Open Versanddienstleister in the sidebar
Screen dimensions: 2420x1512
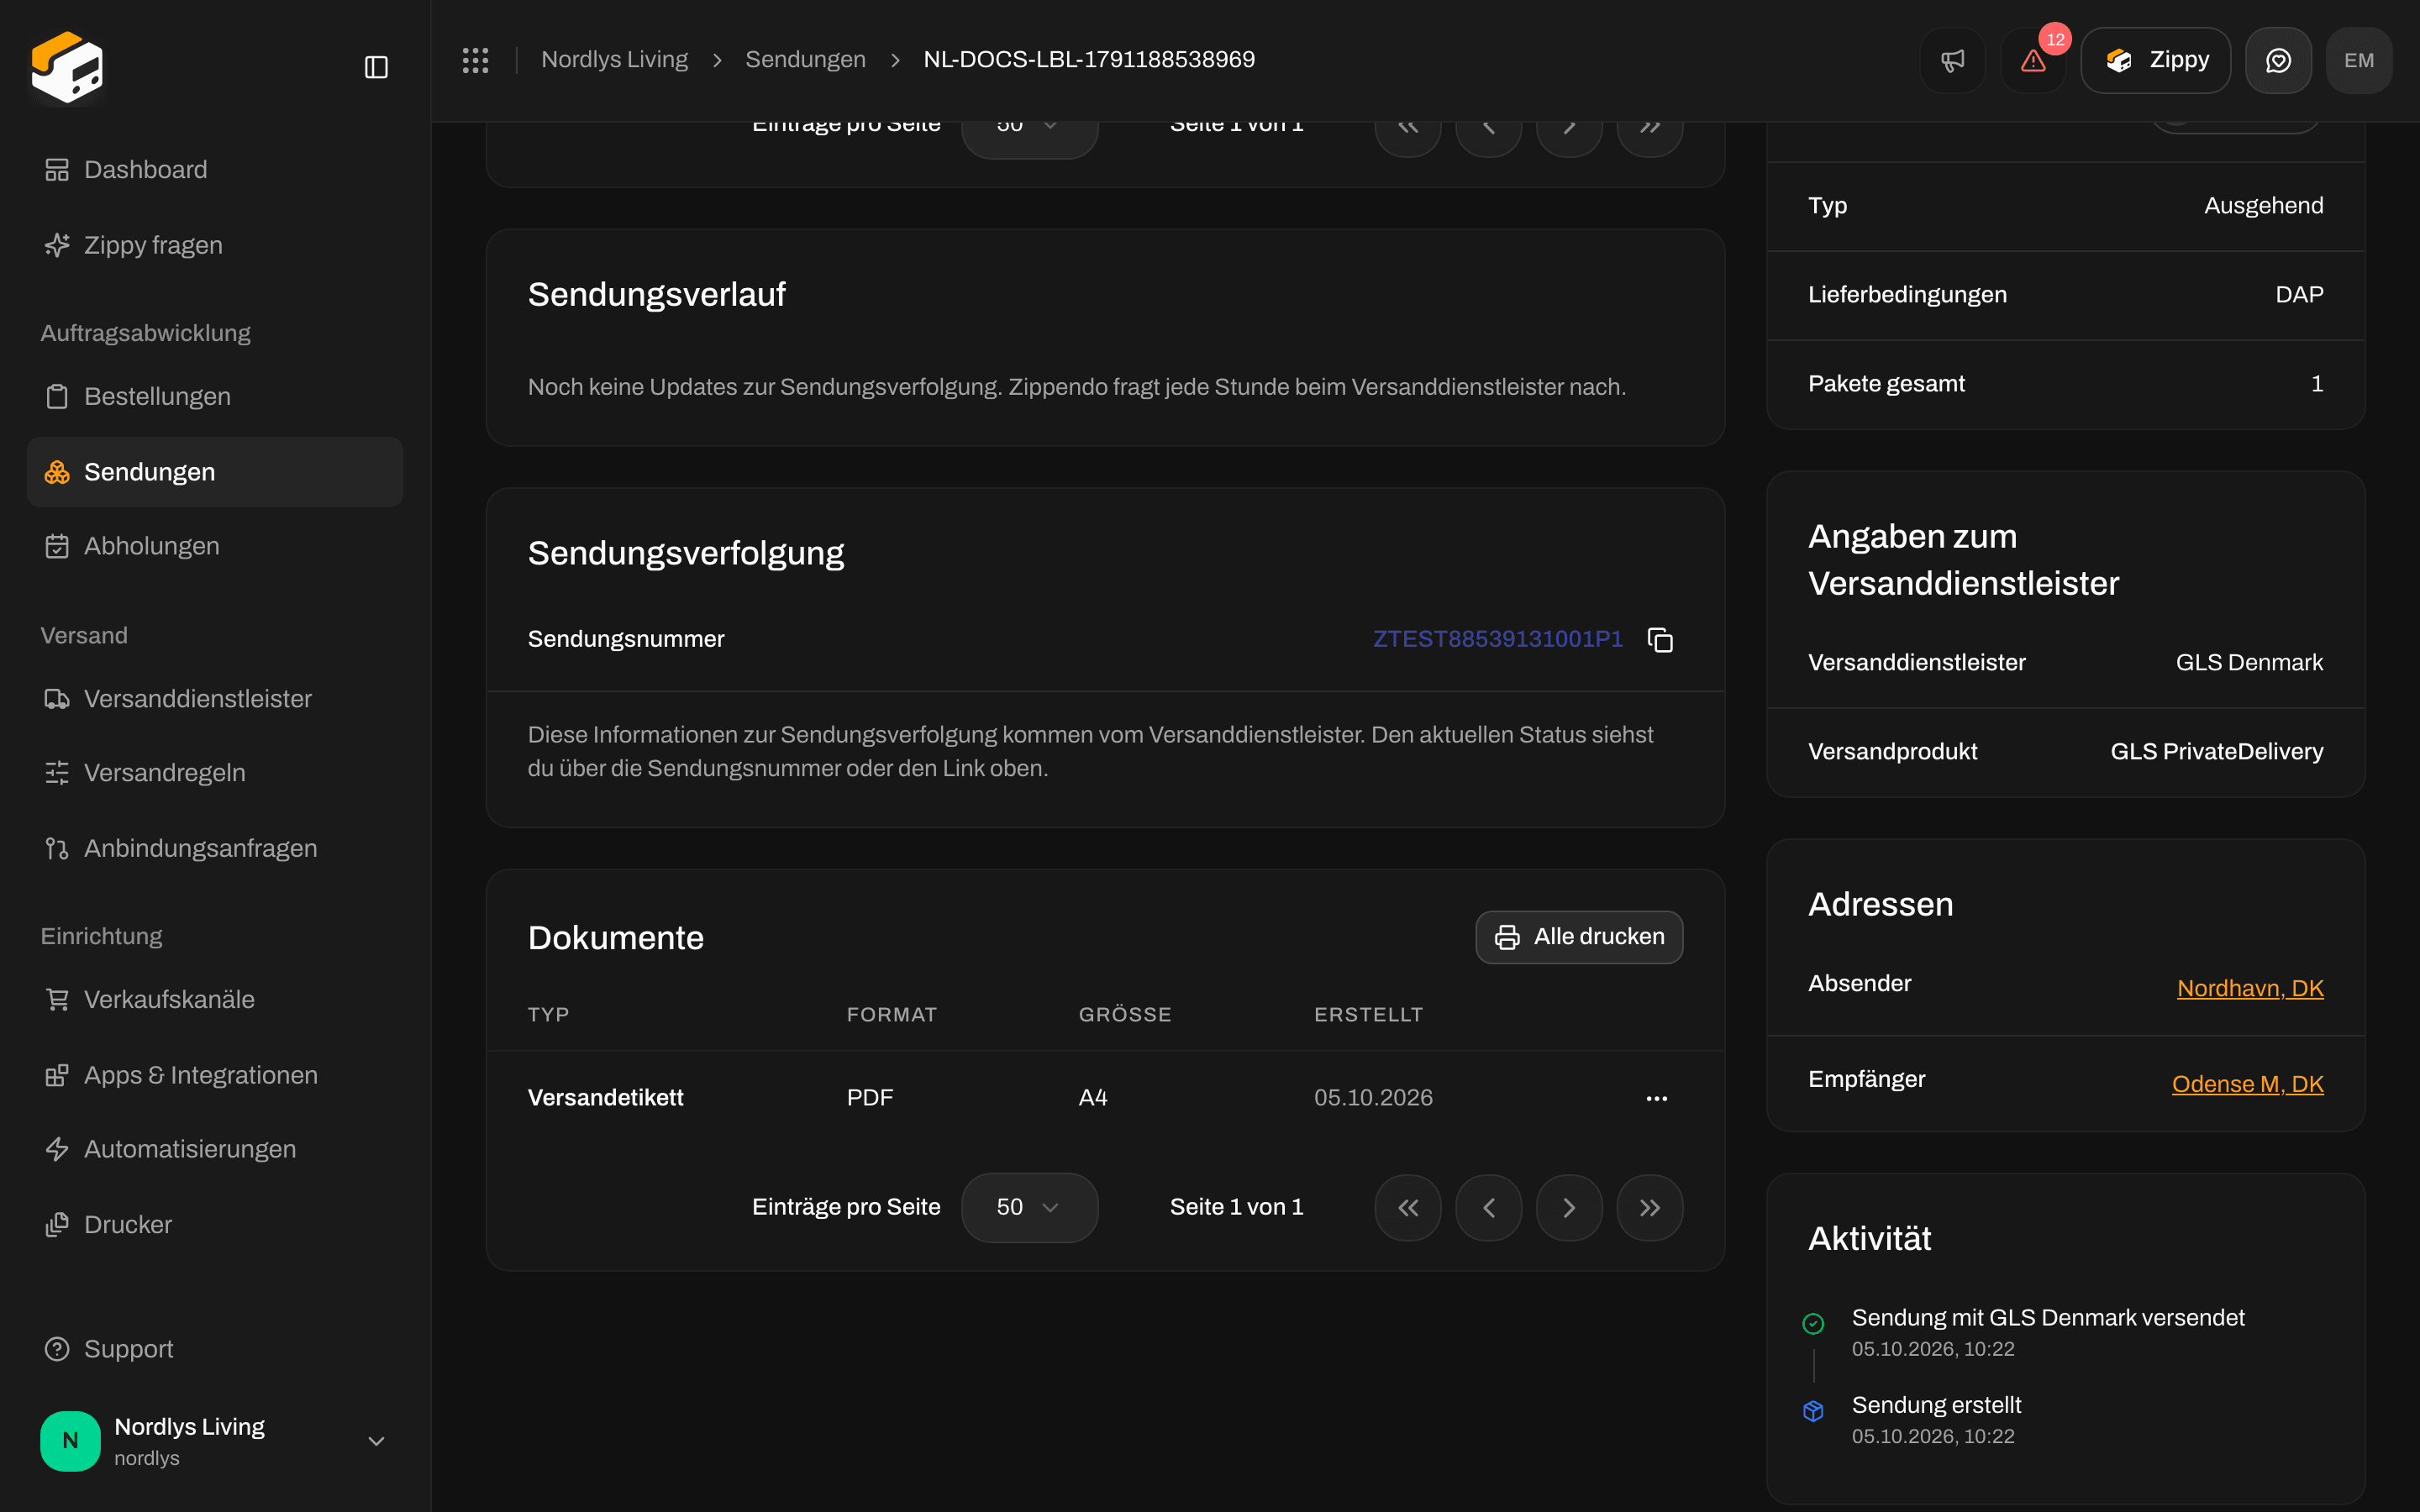[x=215, y=699]
